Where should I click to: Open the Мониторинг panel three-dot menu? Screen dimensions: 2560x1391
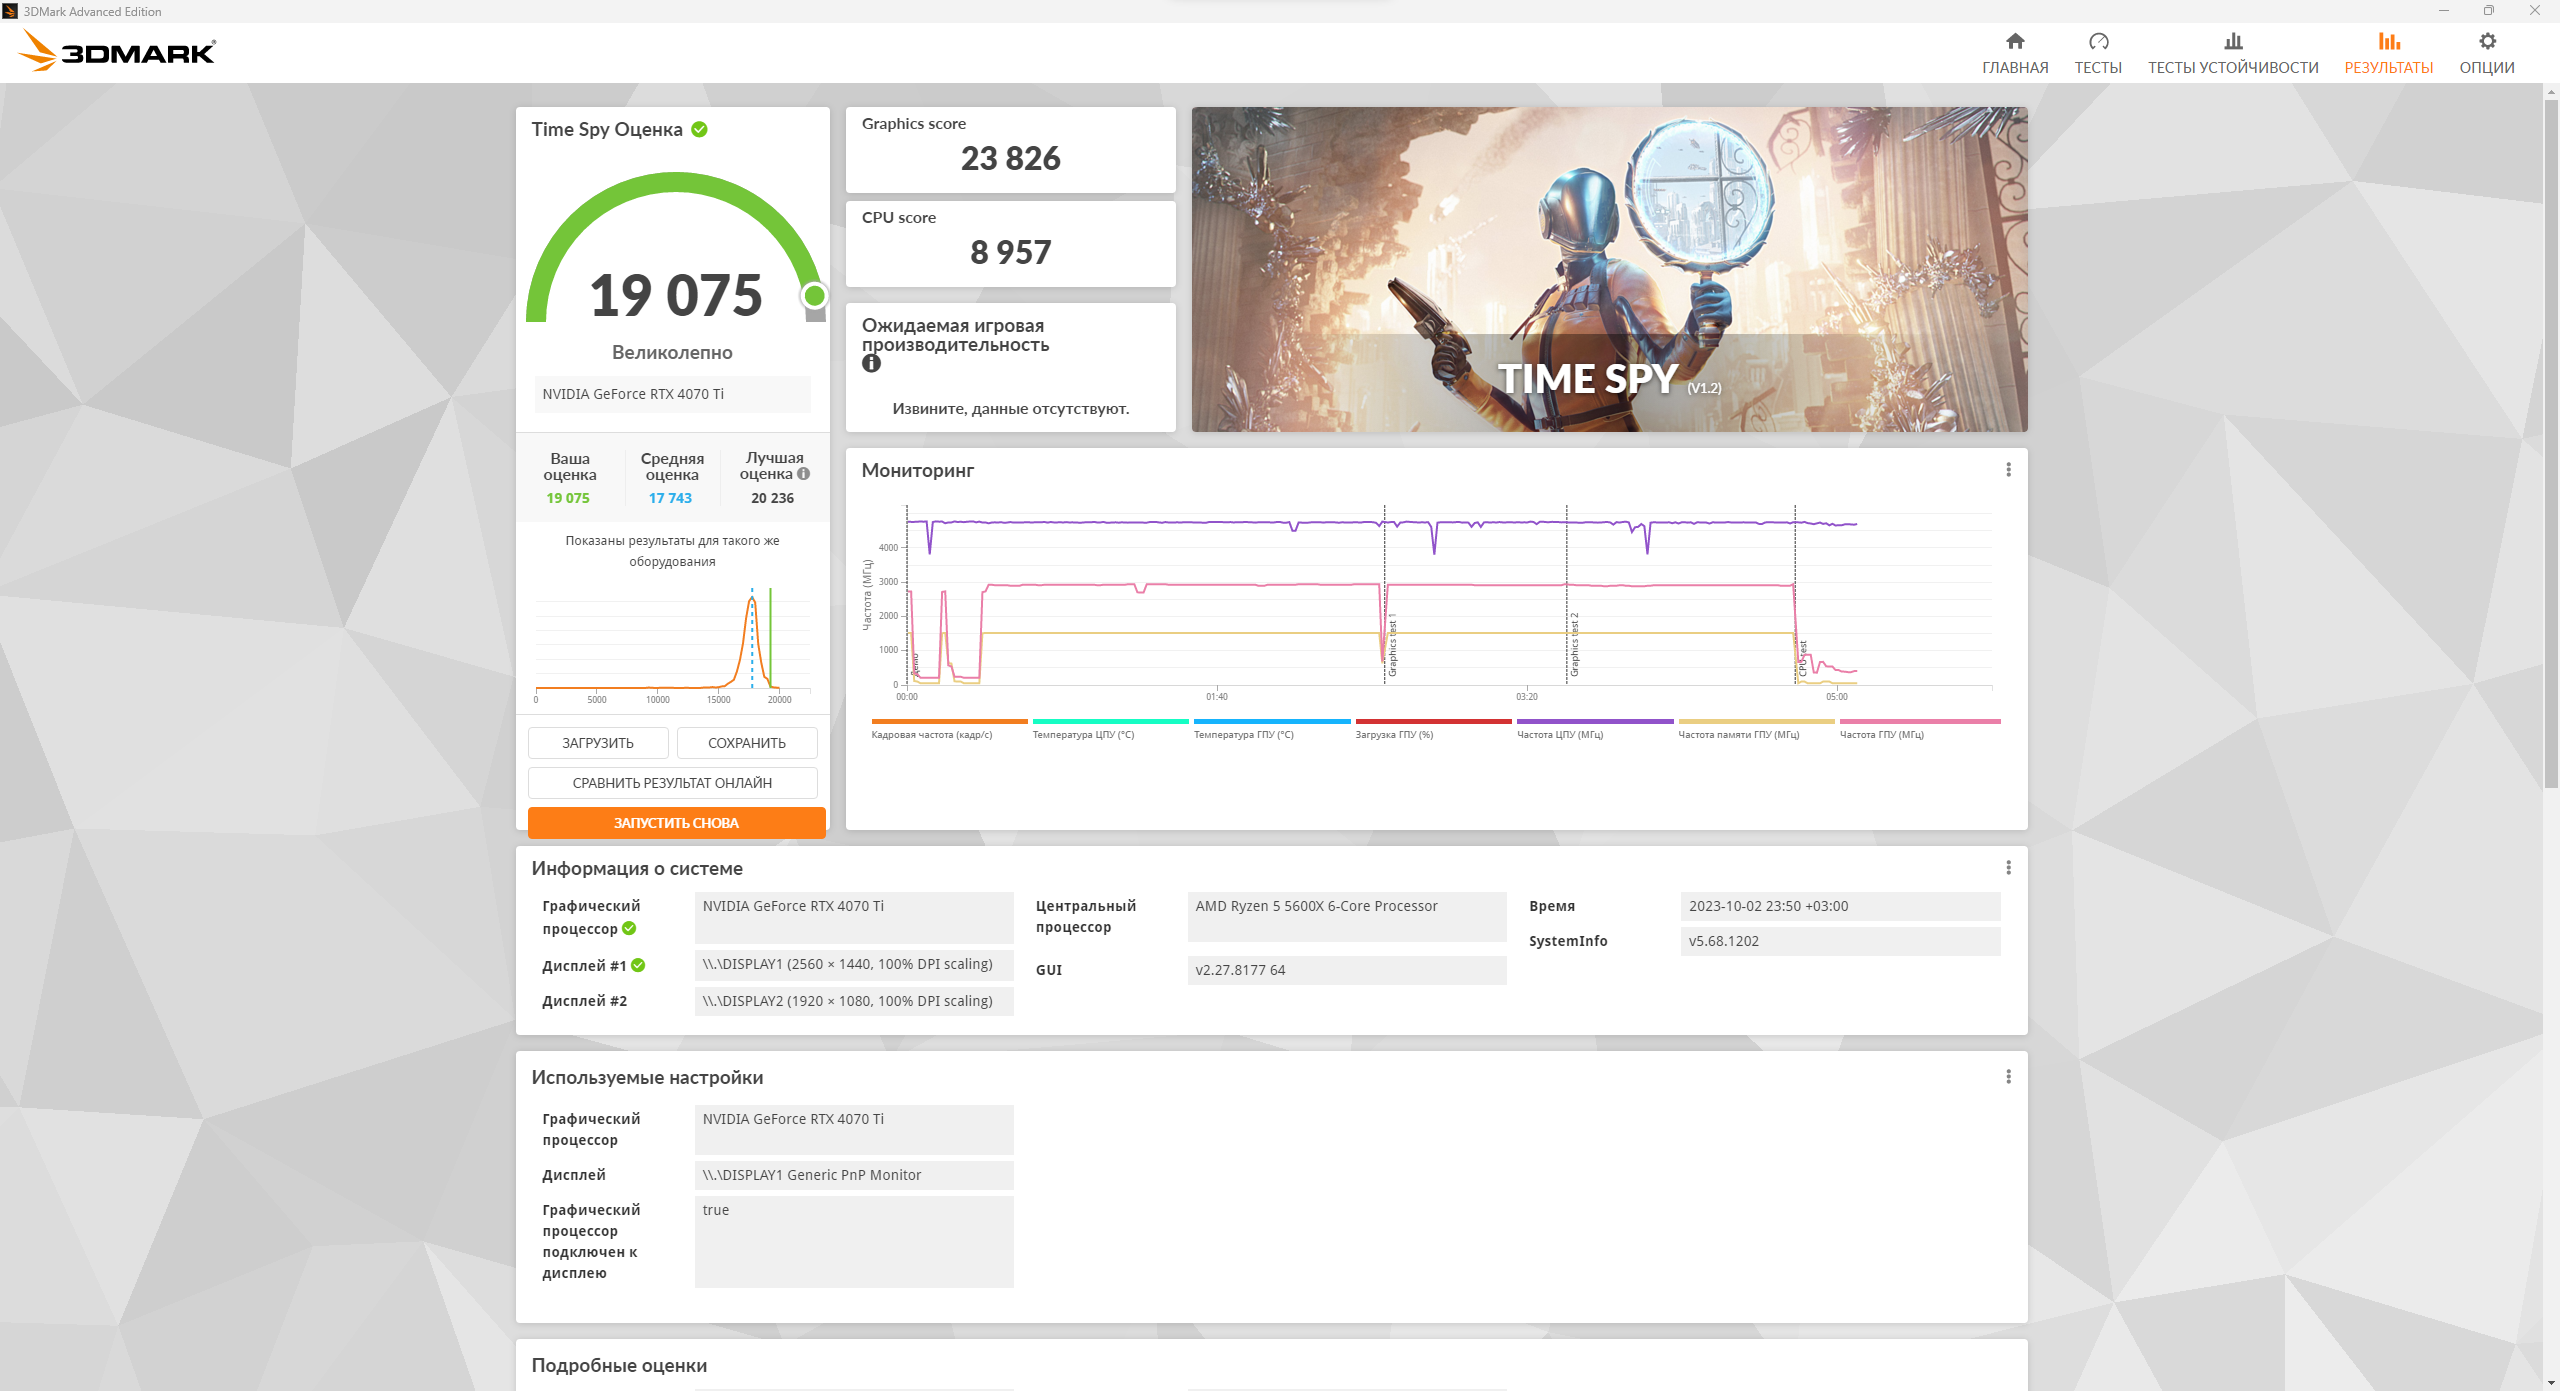click(2008, 470)
